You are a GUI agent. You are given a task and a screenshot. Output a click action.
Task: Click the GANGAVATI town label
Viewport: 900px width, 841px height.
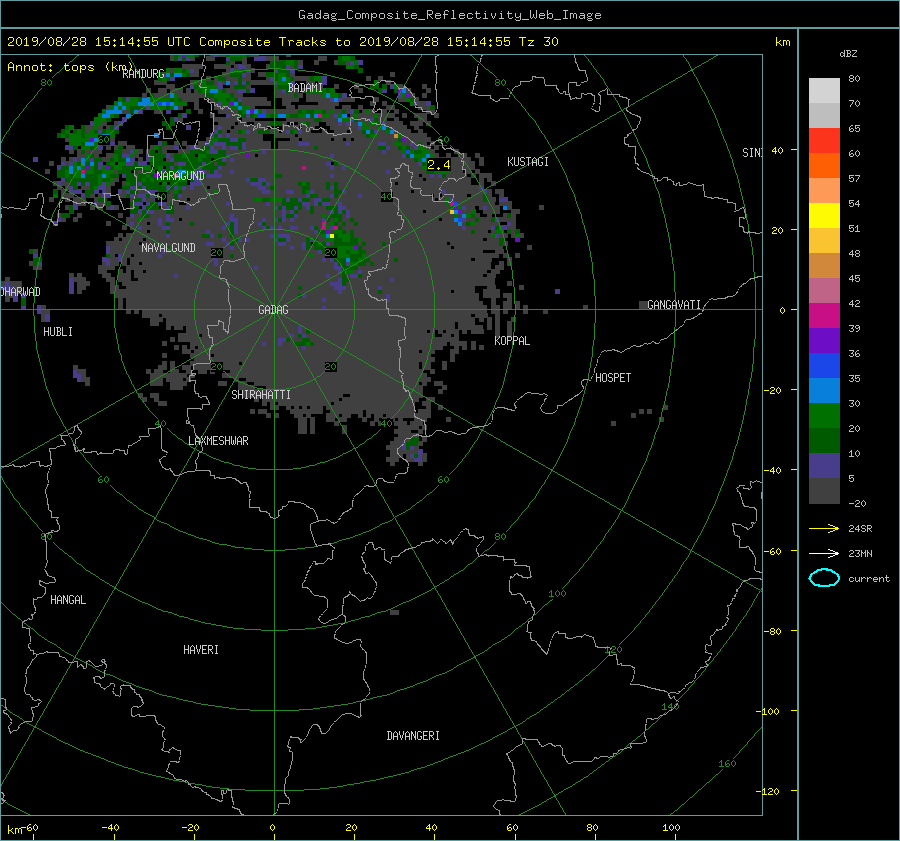[674, 305]
